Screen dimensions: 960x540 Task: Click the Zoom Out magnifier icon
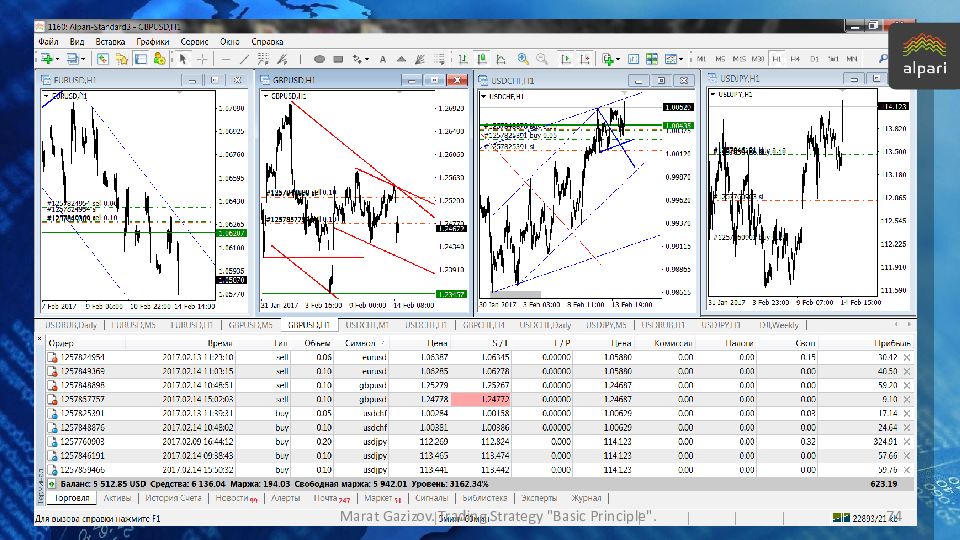click(540, 59)
